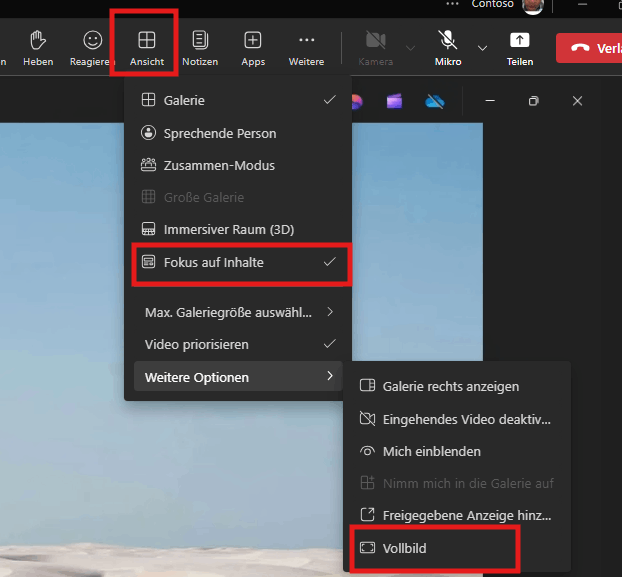
Task: Raise hand with the Heben button
Action: pyautogui.click(x=38, y=48)
